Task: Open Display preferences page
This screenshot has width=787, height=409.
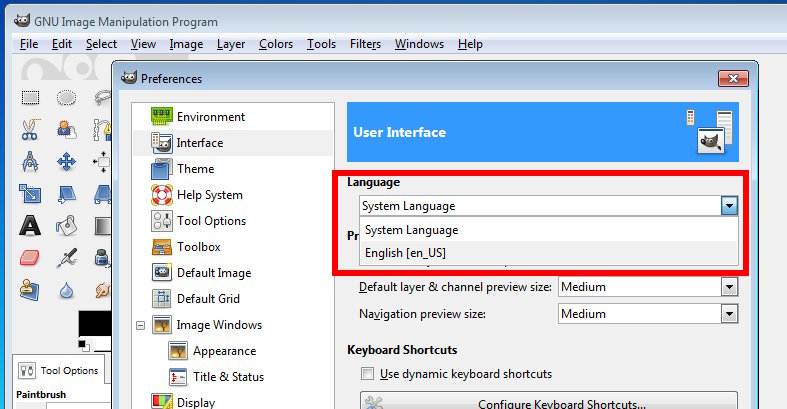Action: 196,402
